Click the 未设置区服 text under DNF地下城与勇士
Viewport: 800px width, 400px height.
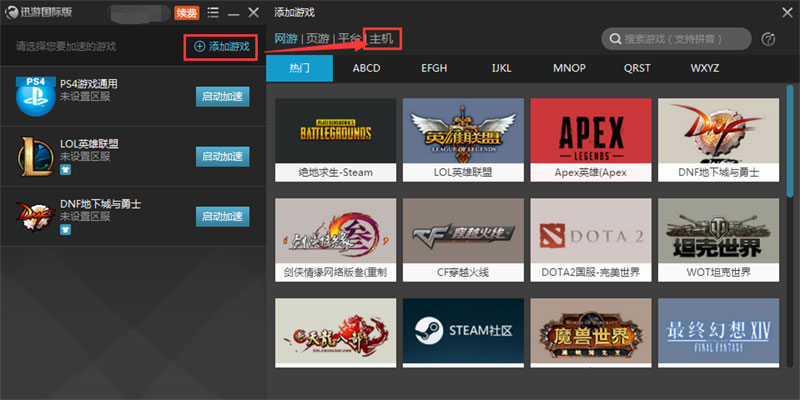85,216
